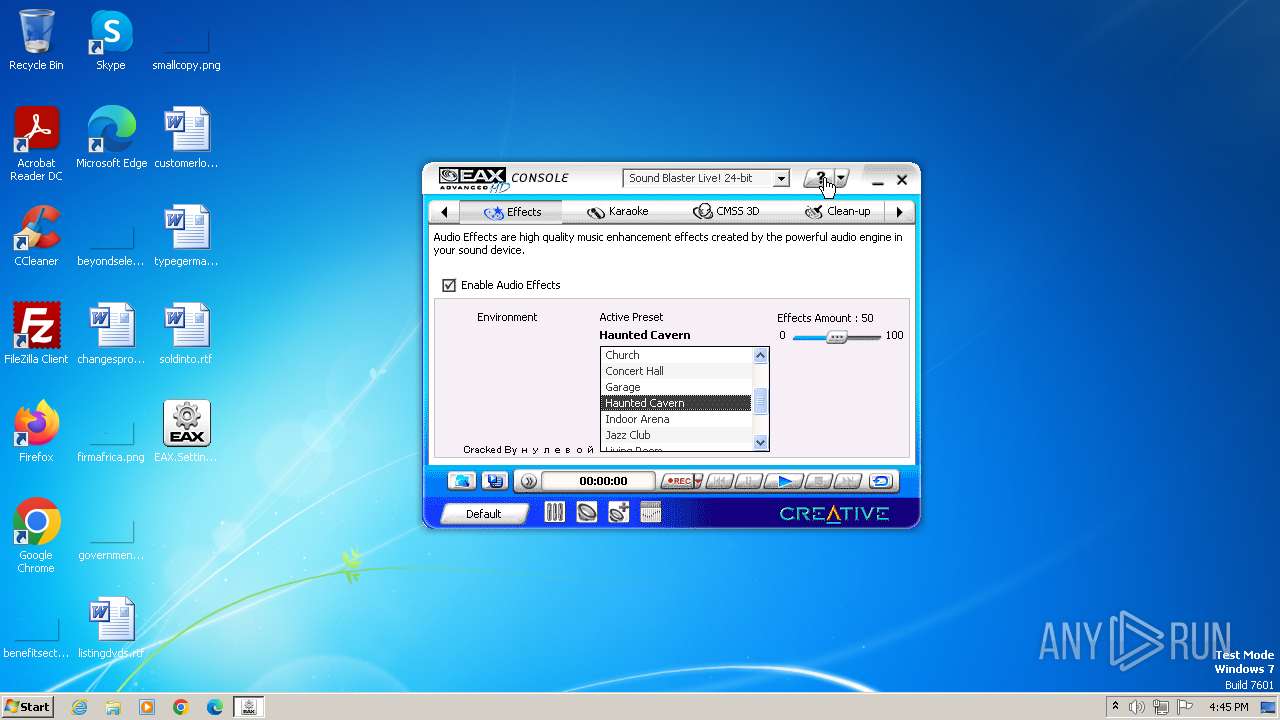Switch to the Clean-up tab
This screenshot has height=720, width=1280.
(x=838, y=212)
